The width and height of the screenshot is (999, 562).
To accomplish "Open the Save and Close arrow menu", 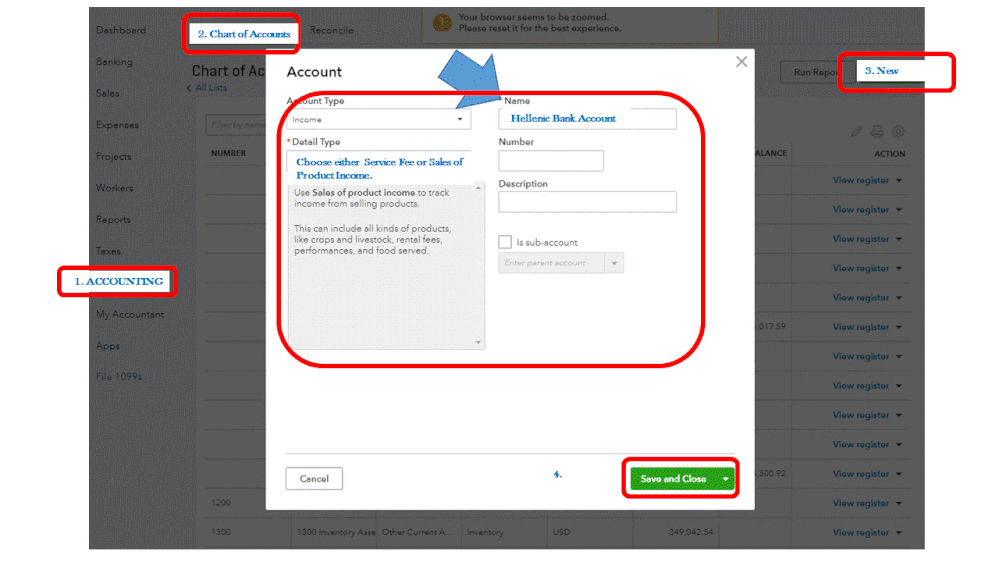I will [x=725, y=479].
